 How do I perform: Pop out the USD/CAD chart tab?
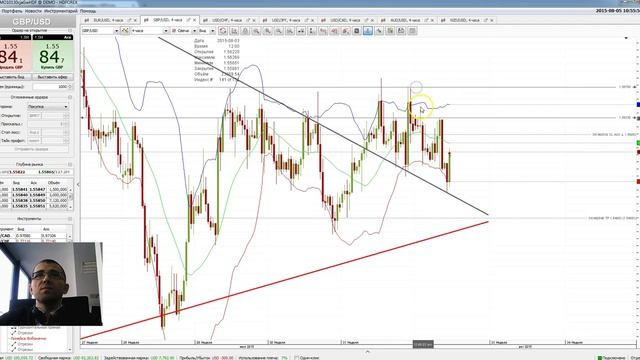(367, 20)
